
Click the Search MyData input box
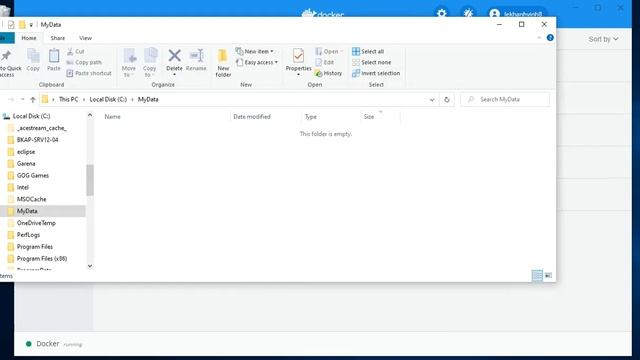[x=505, y=100]
